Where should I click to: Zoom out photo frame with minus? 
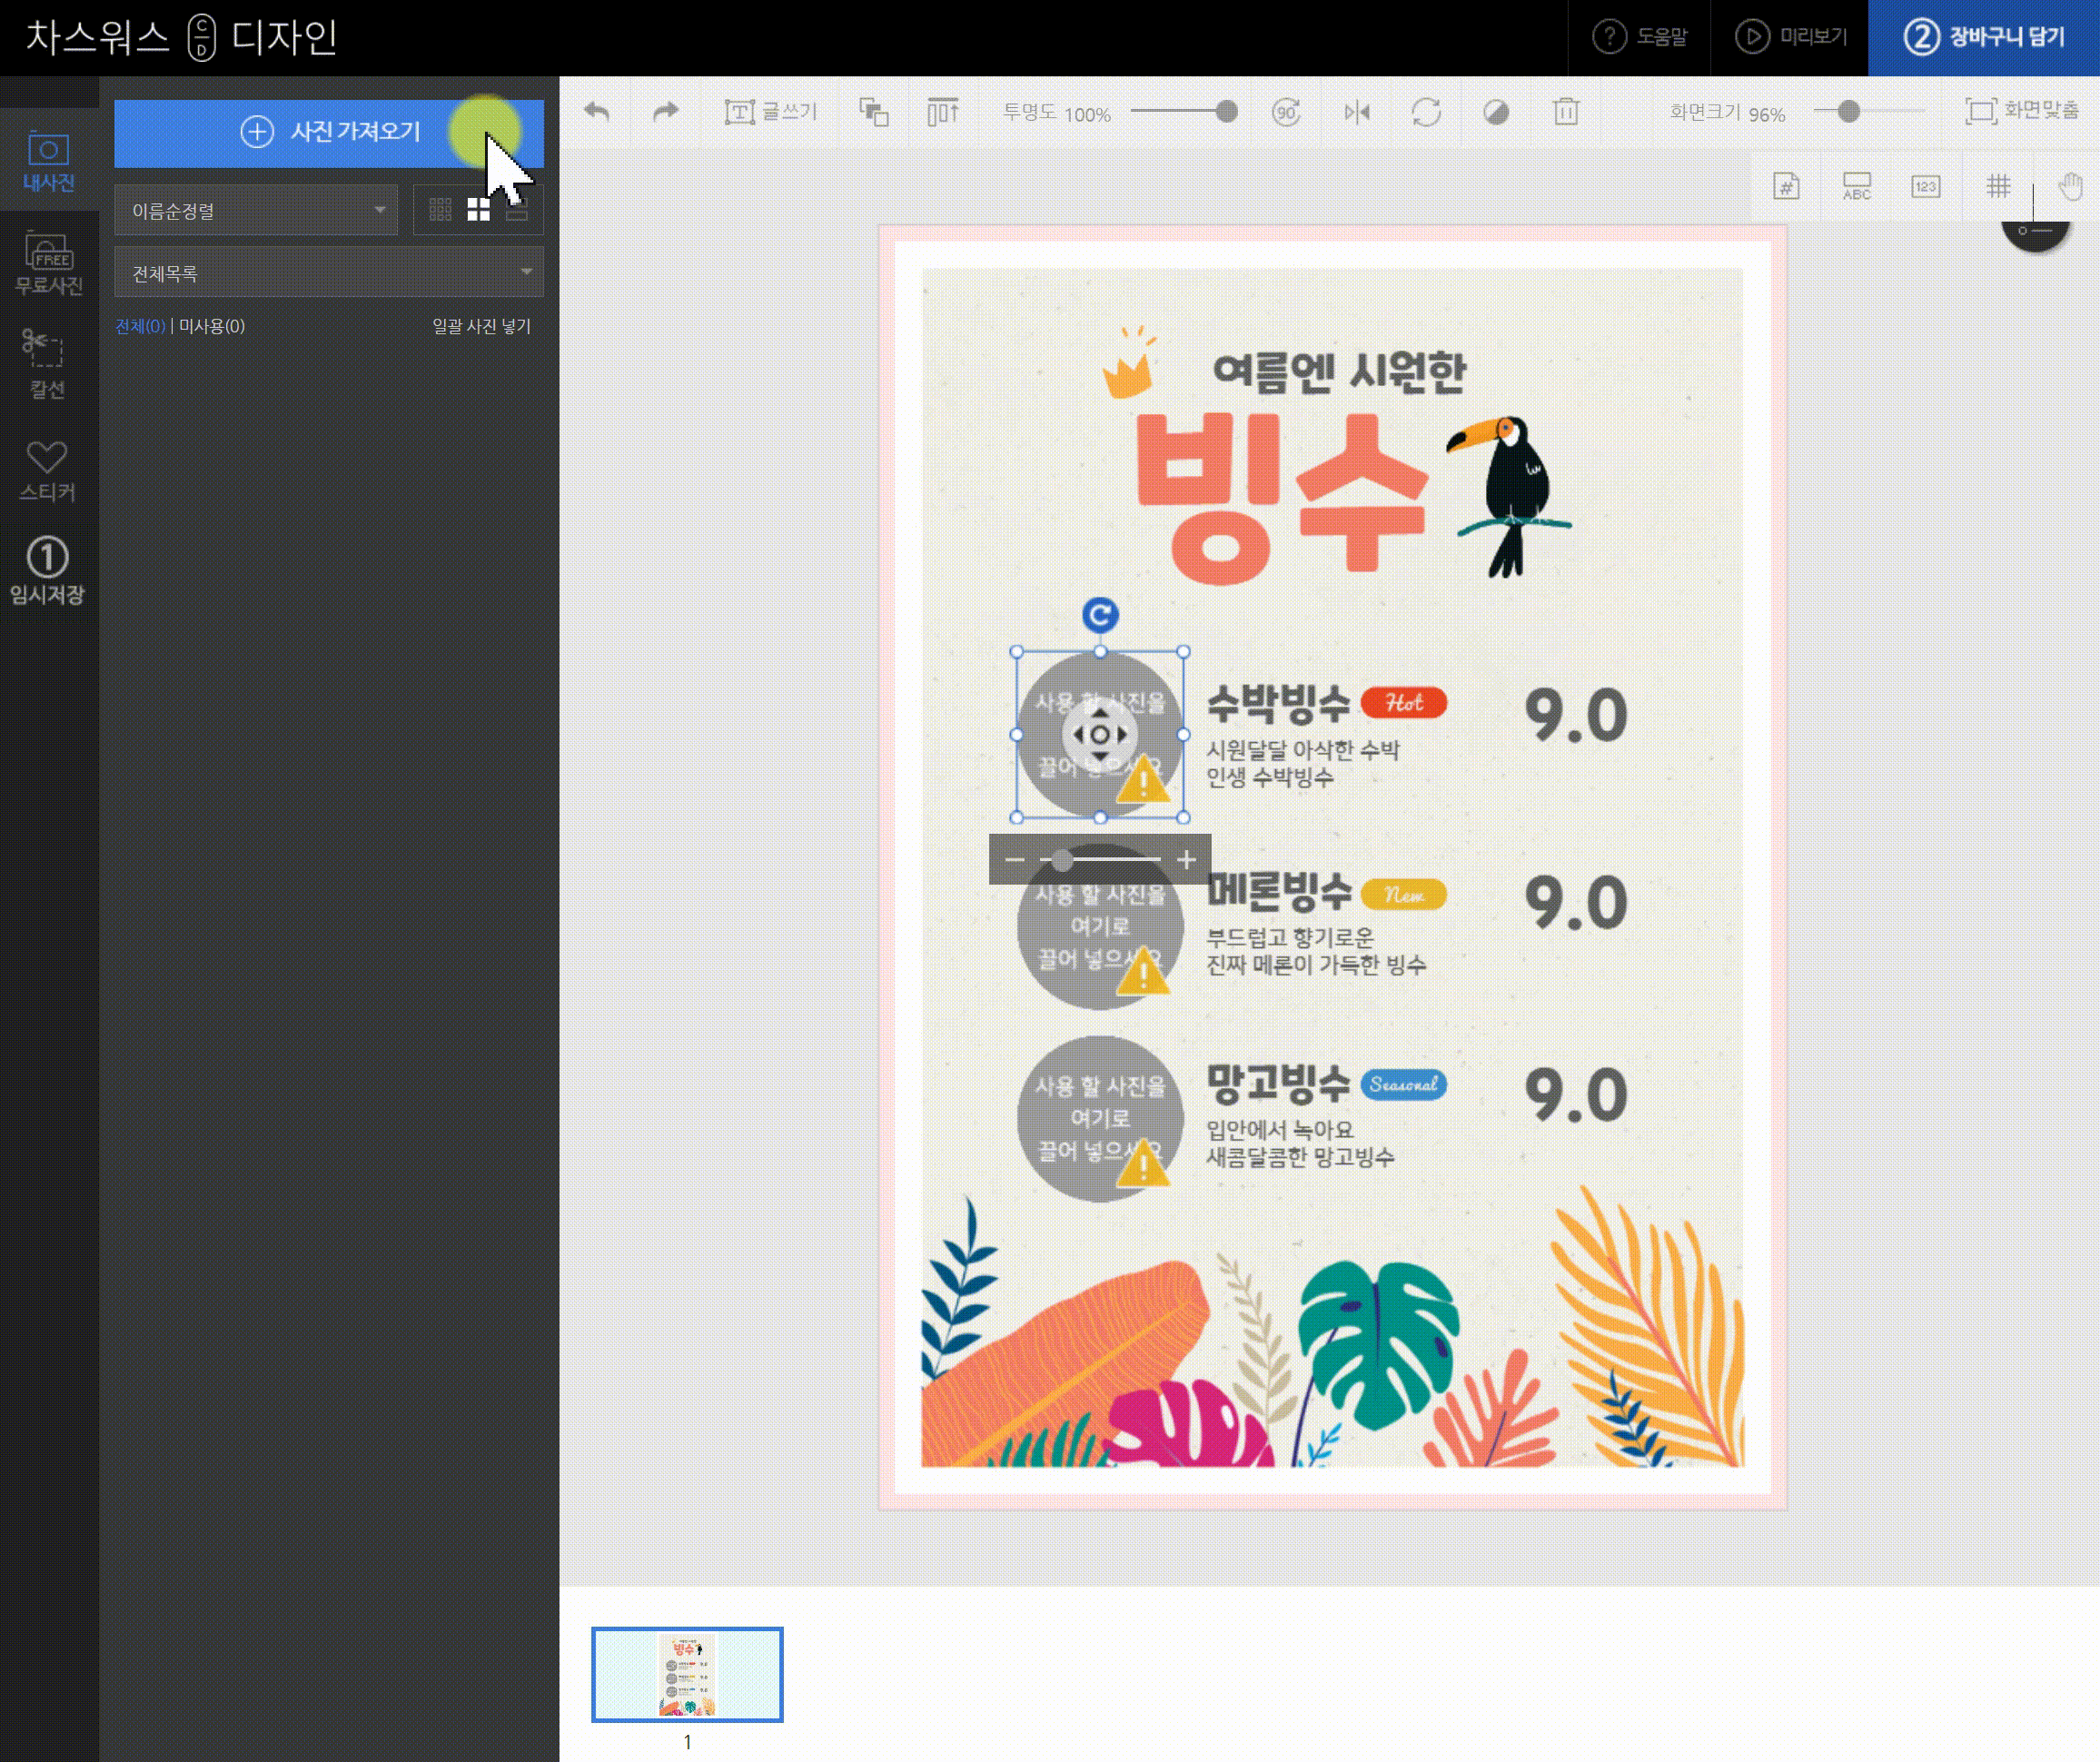(x=1014, y=860)
